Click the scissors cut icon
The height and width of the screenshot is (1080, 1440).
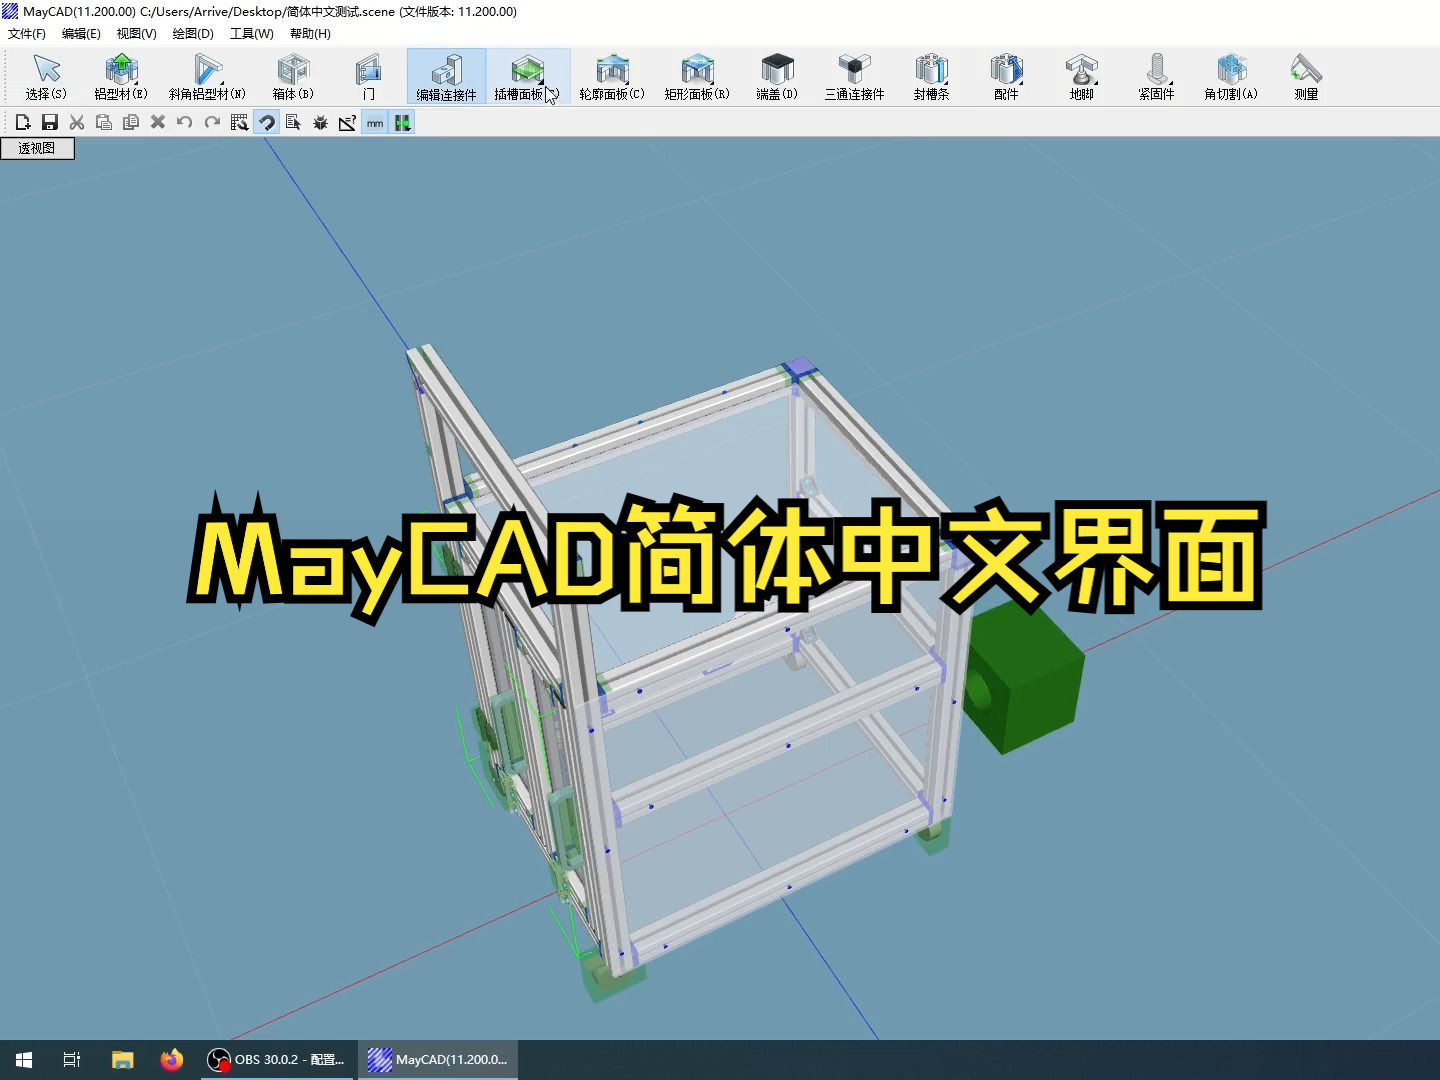click(x=77, y=122)
